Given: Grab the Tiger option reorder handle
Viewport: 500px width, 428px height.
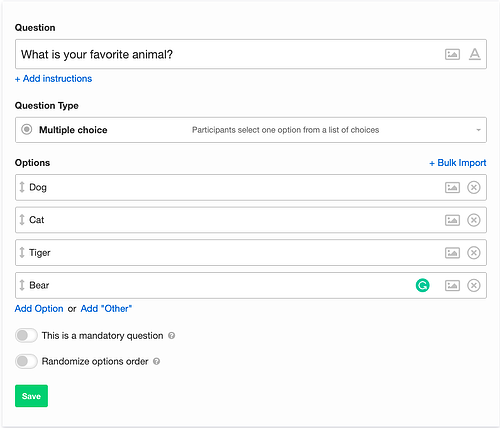Looking at the screenshot, I should point(22,252).
